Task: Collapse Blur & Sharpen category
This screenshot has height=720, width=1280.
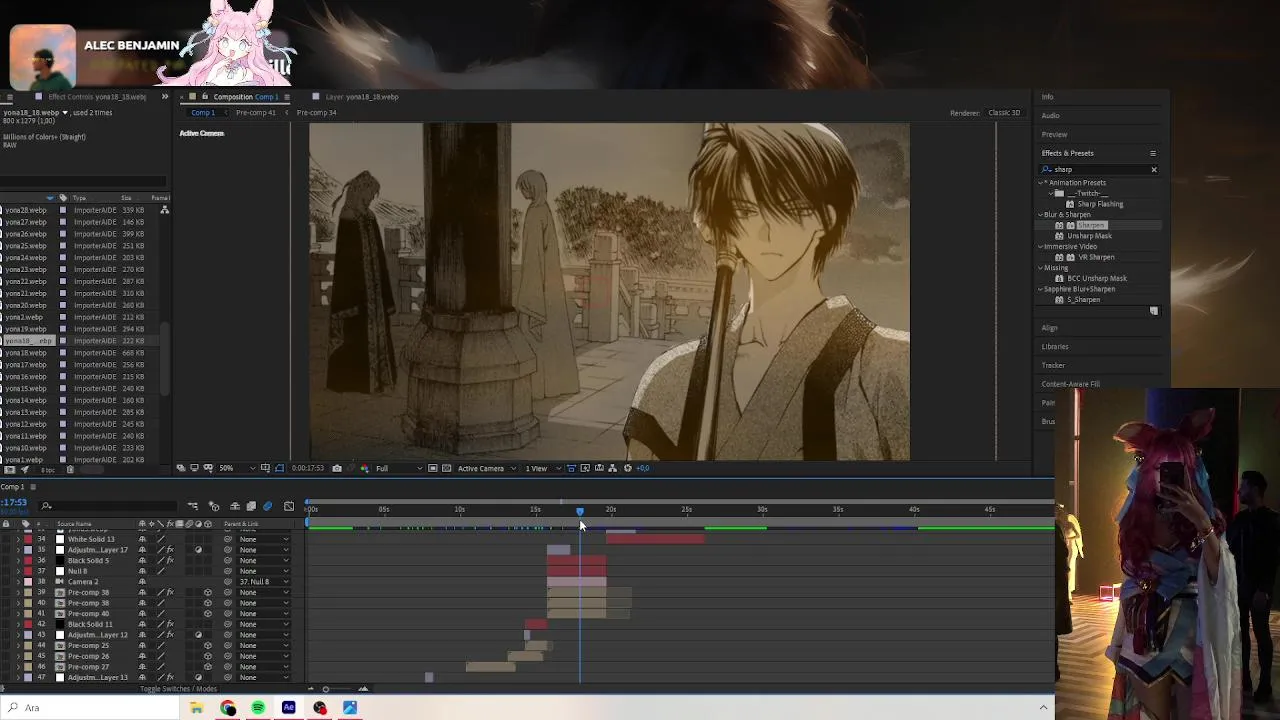Action: pos(1041,215)
